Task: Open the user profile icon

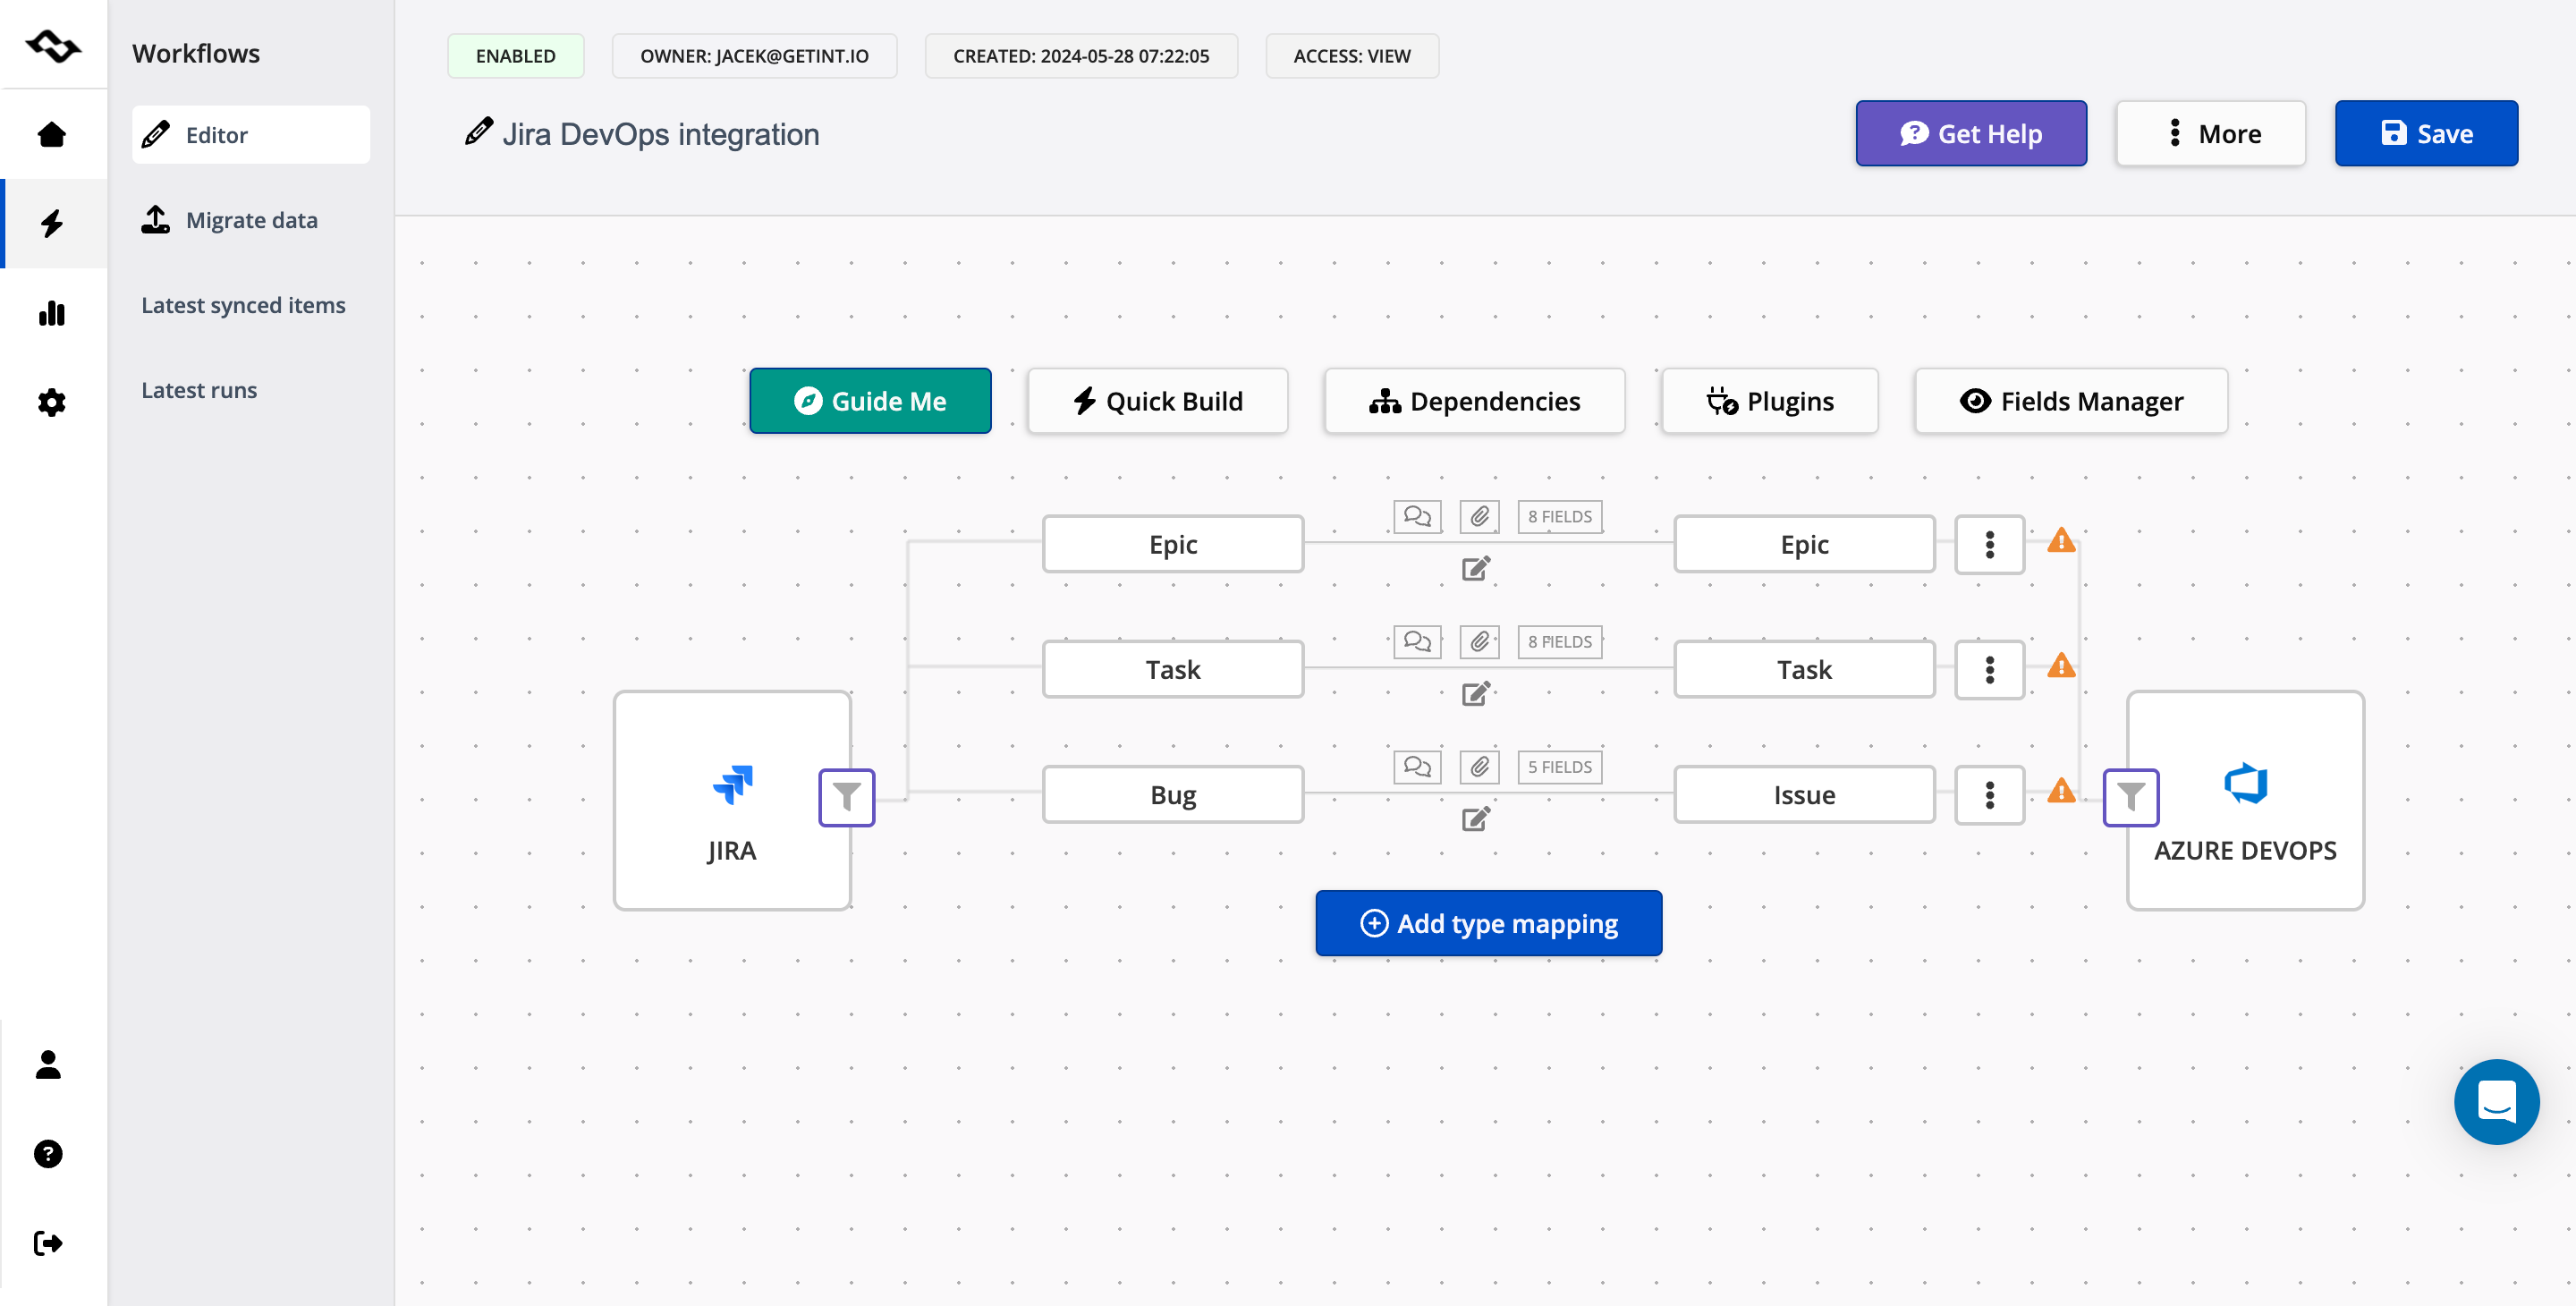Action: pyautogui.click(x=48, y=1064)
